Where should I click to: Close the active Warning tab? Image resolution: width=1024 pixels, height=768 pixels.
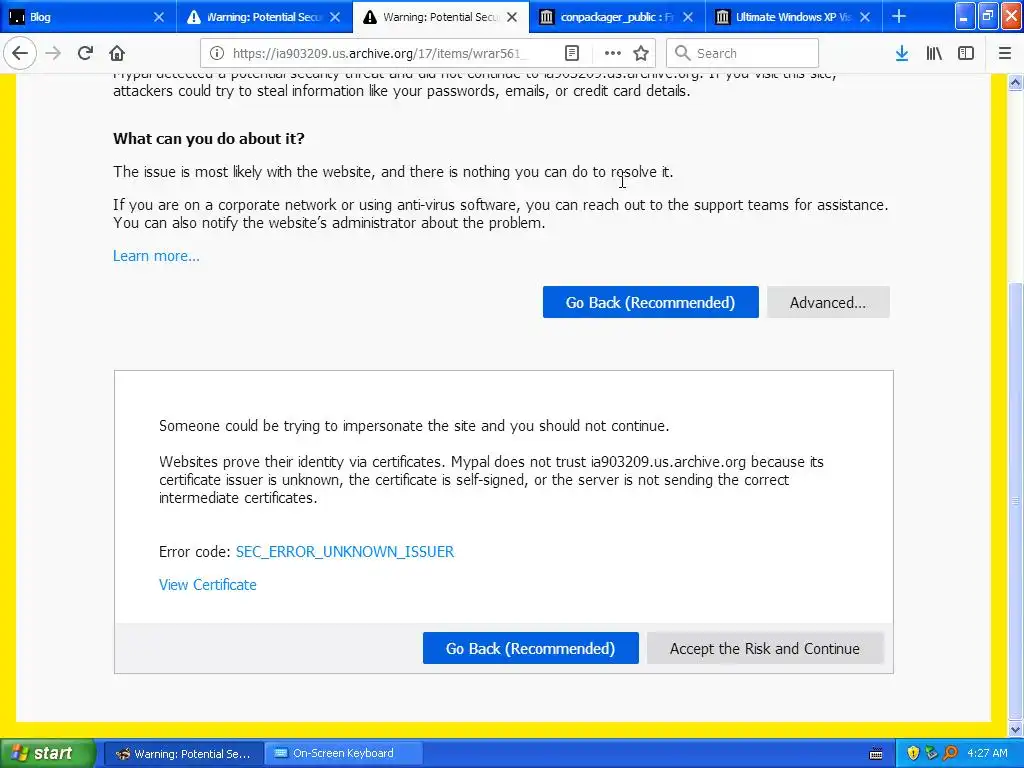[x=512, y=17]
